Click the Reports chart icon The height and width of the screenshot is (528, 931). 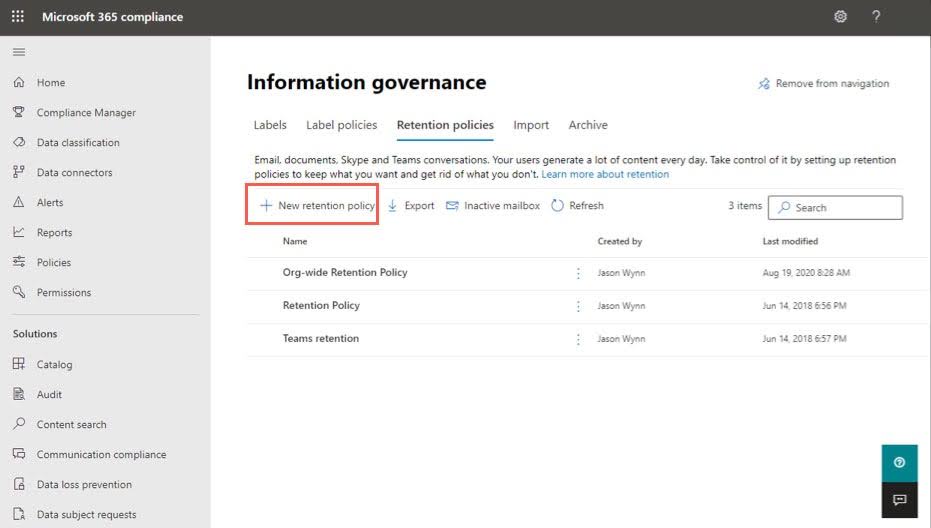[x=19, y=232]
